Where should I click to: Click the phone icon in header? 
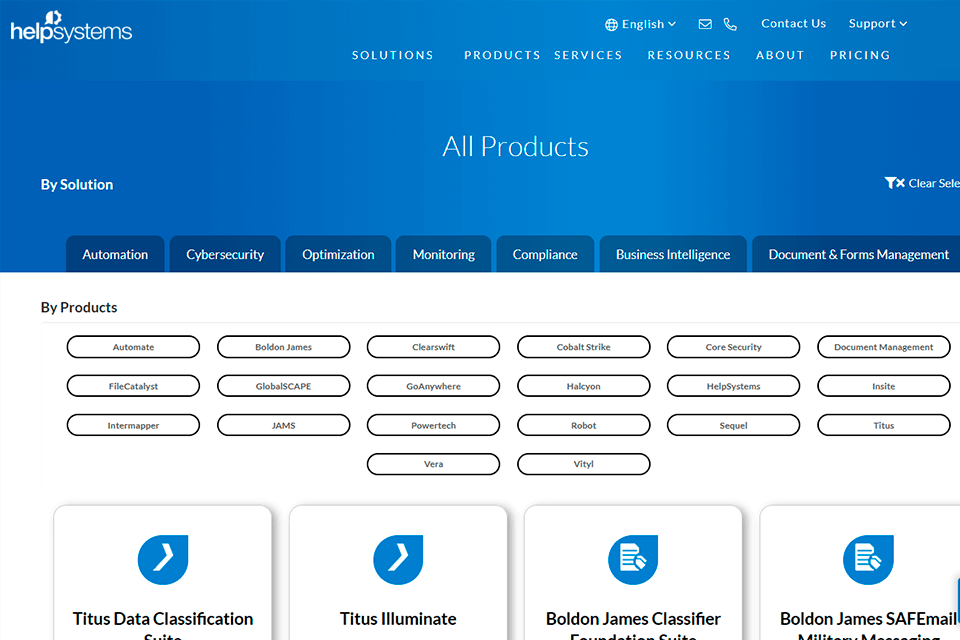(x=730, y=24)
